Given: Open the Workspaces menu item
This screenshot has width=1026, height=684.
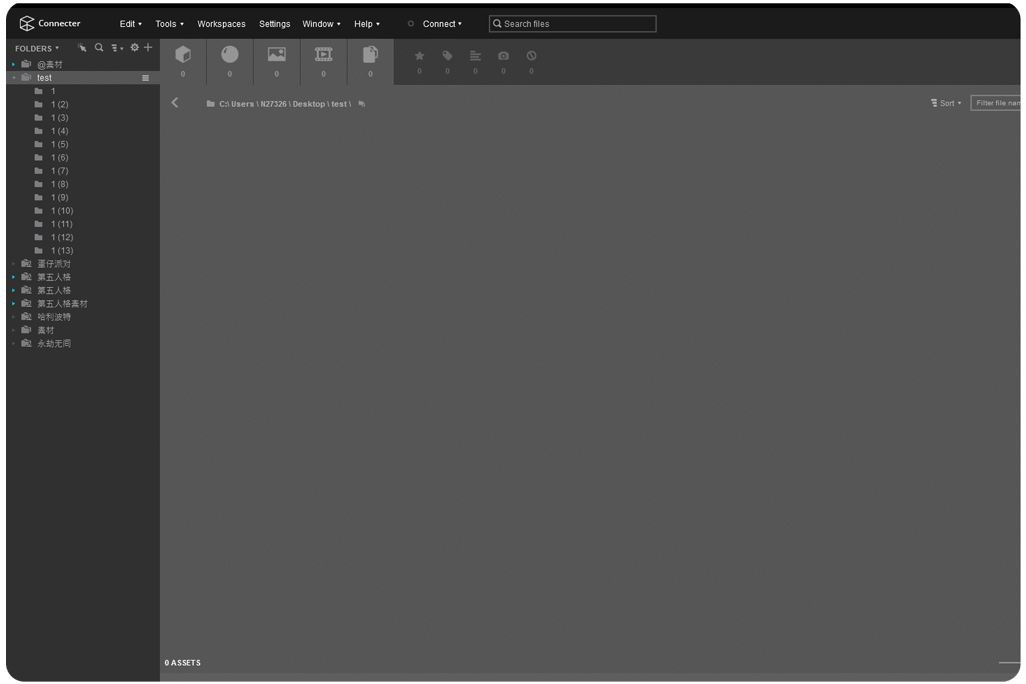Looking at the screenshot, I should [x=221, y=24].
